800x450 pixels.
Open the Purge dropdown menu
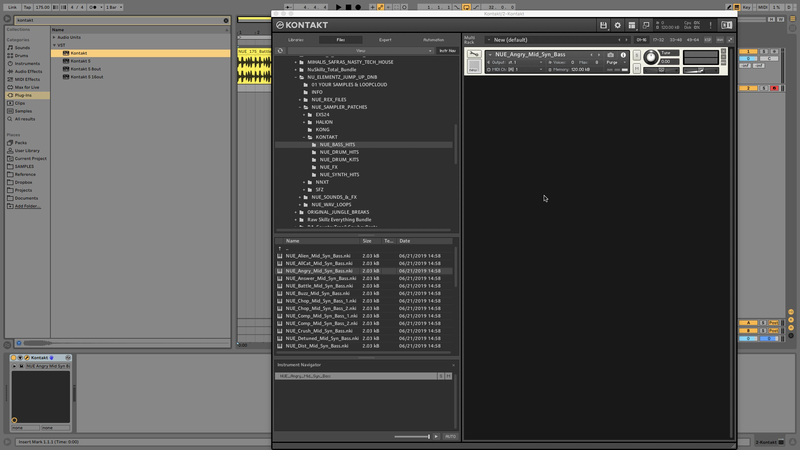[x=616, y=62]
